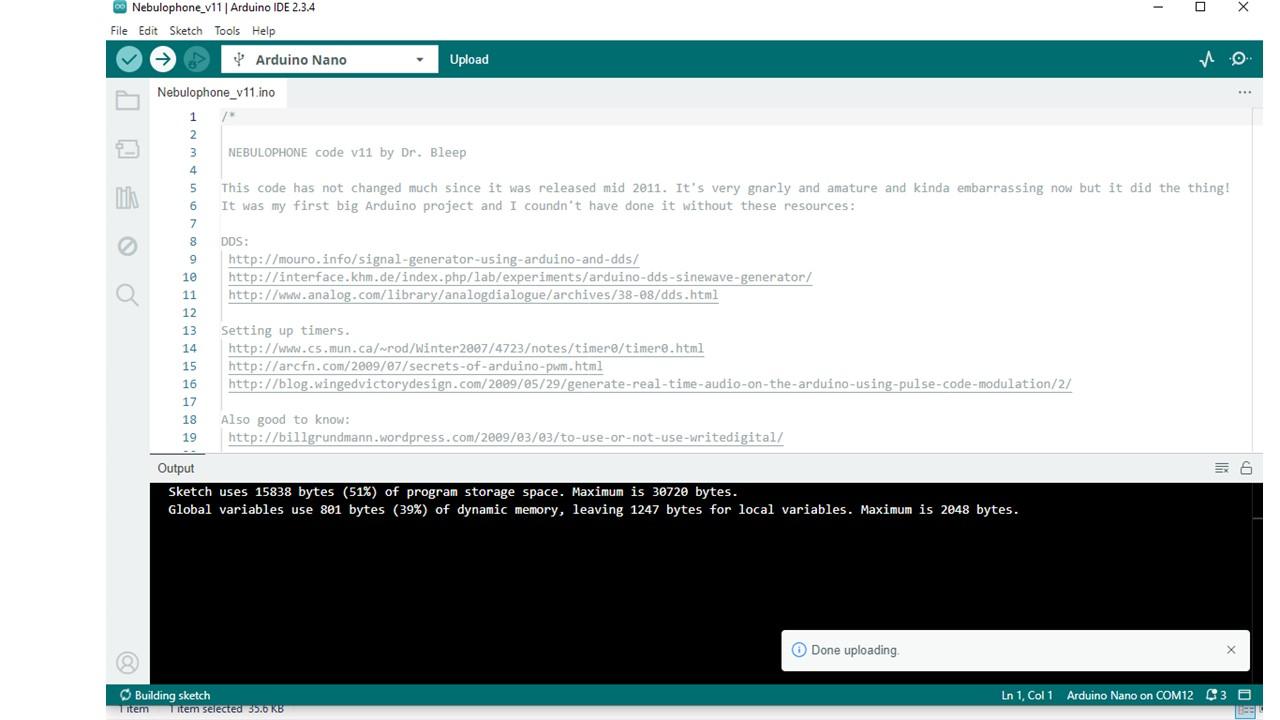Click the Output panel vertical scrollbar
Image resolution: width=1280 pixels, height=720 pixels.
pyautogui.click(x=1257, y=583)
